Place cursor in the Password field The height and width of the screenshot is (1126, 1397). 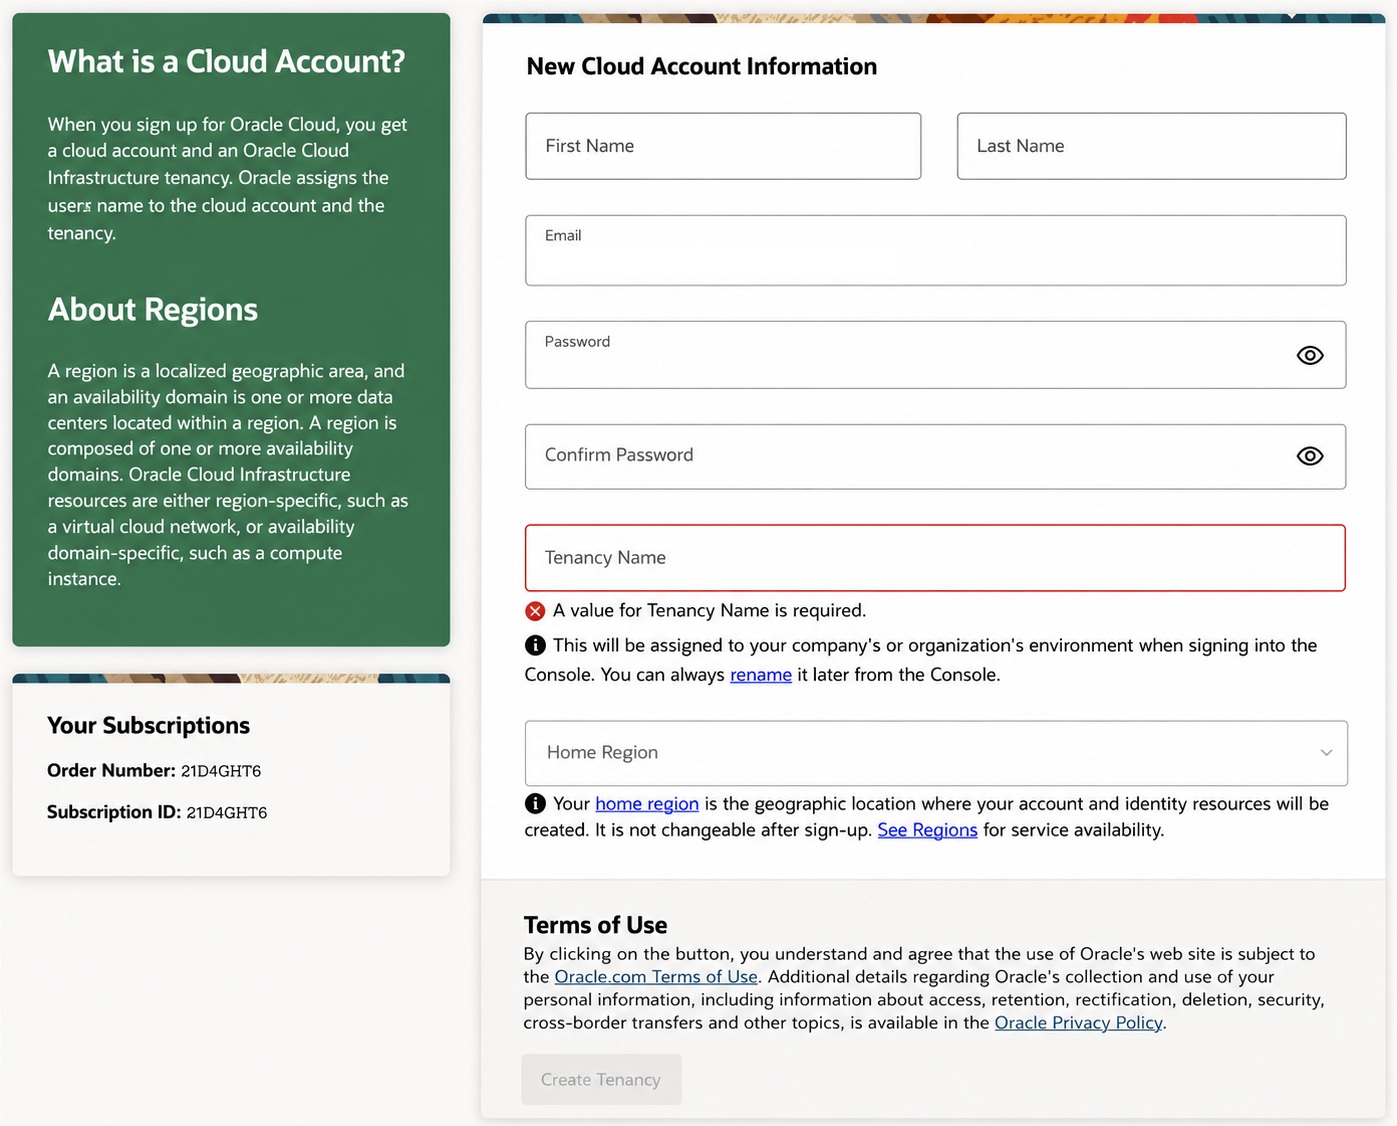click(x=935, y=355)
